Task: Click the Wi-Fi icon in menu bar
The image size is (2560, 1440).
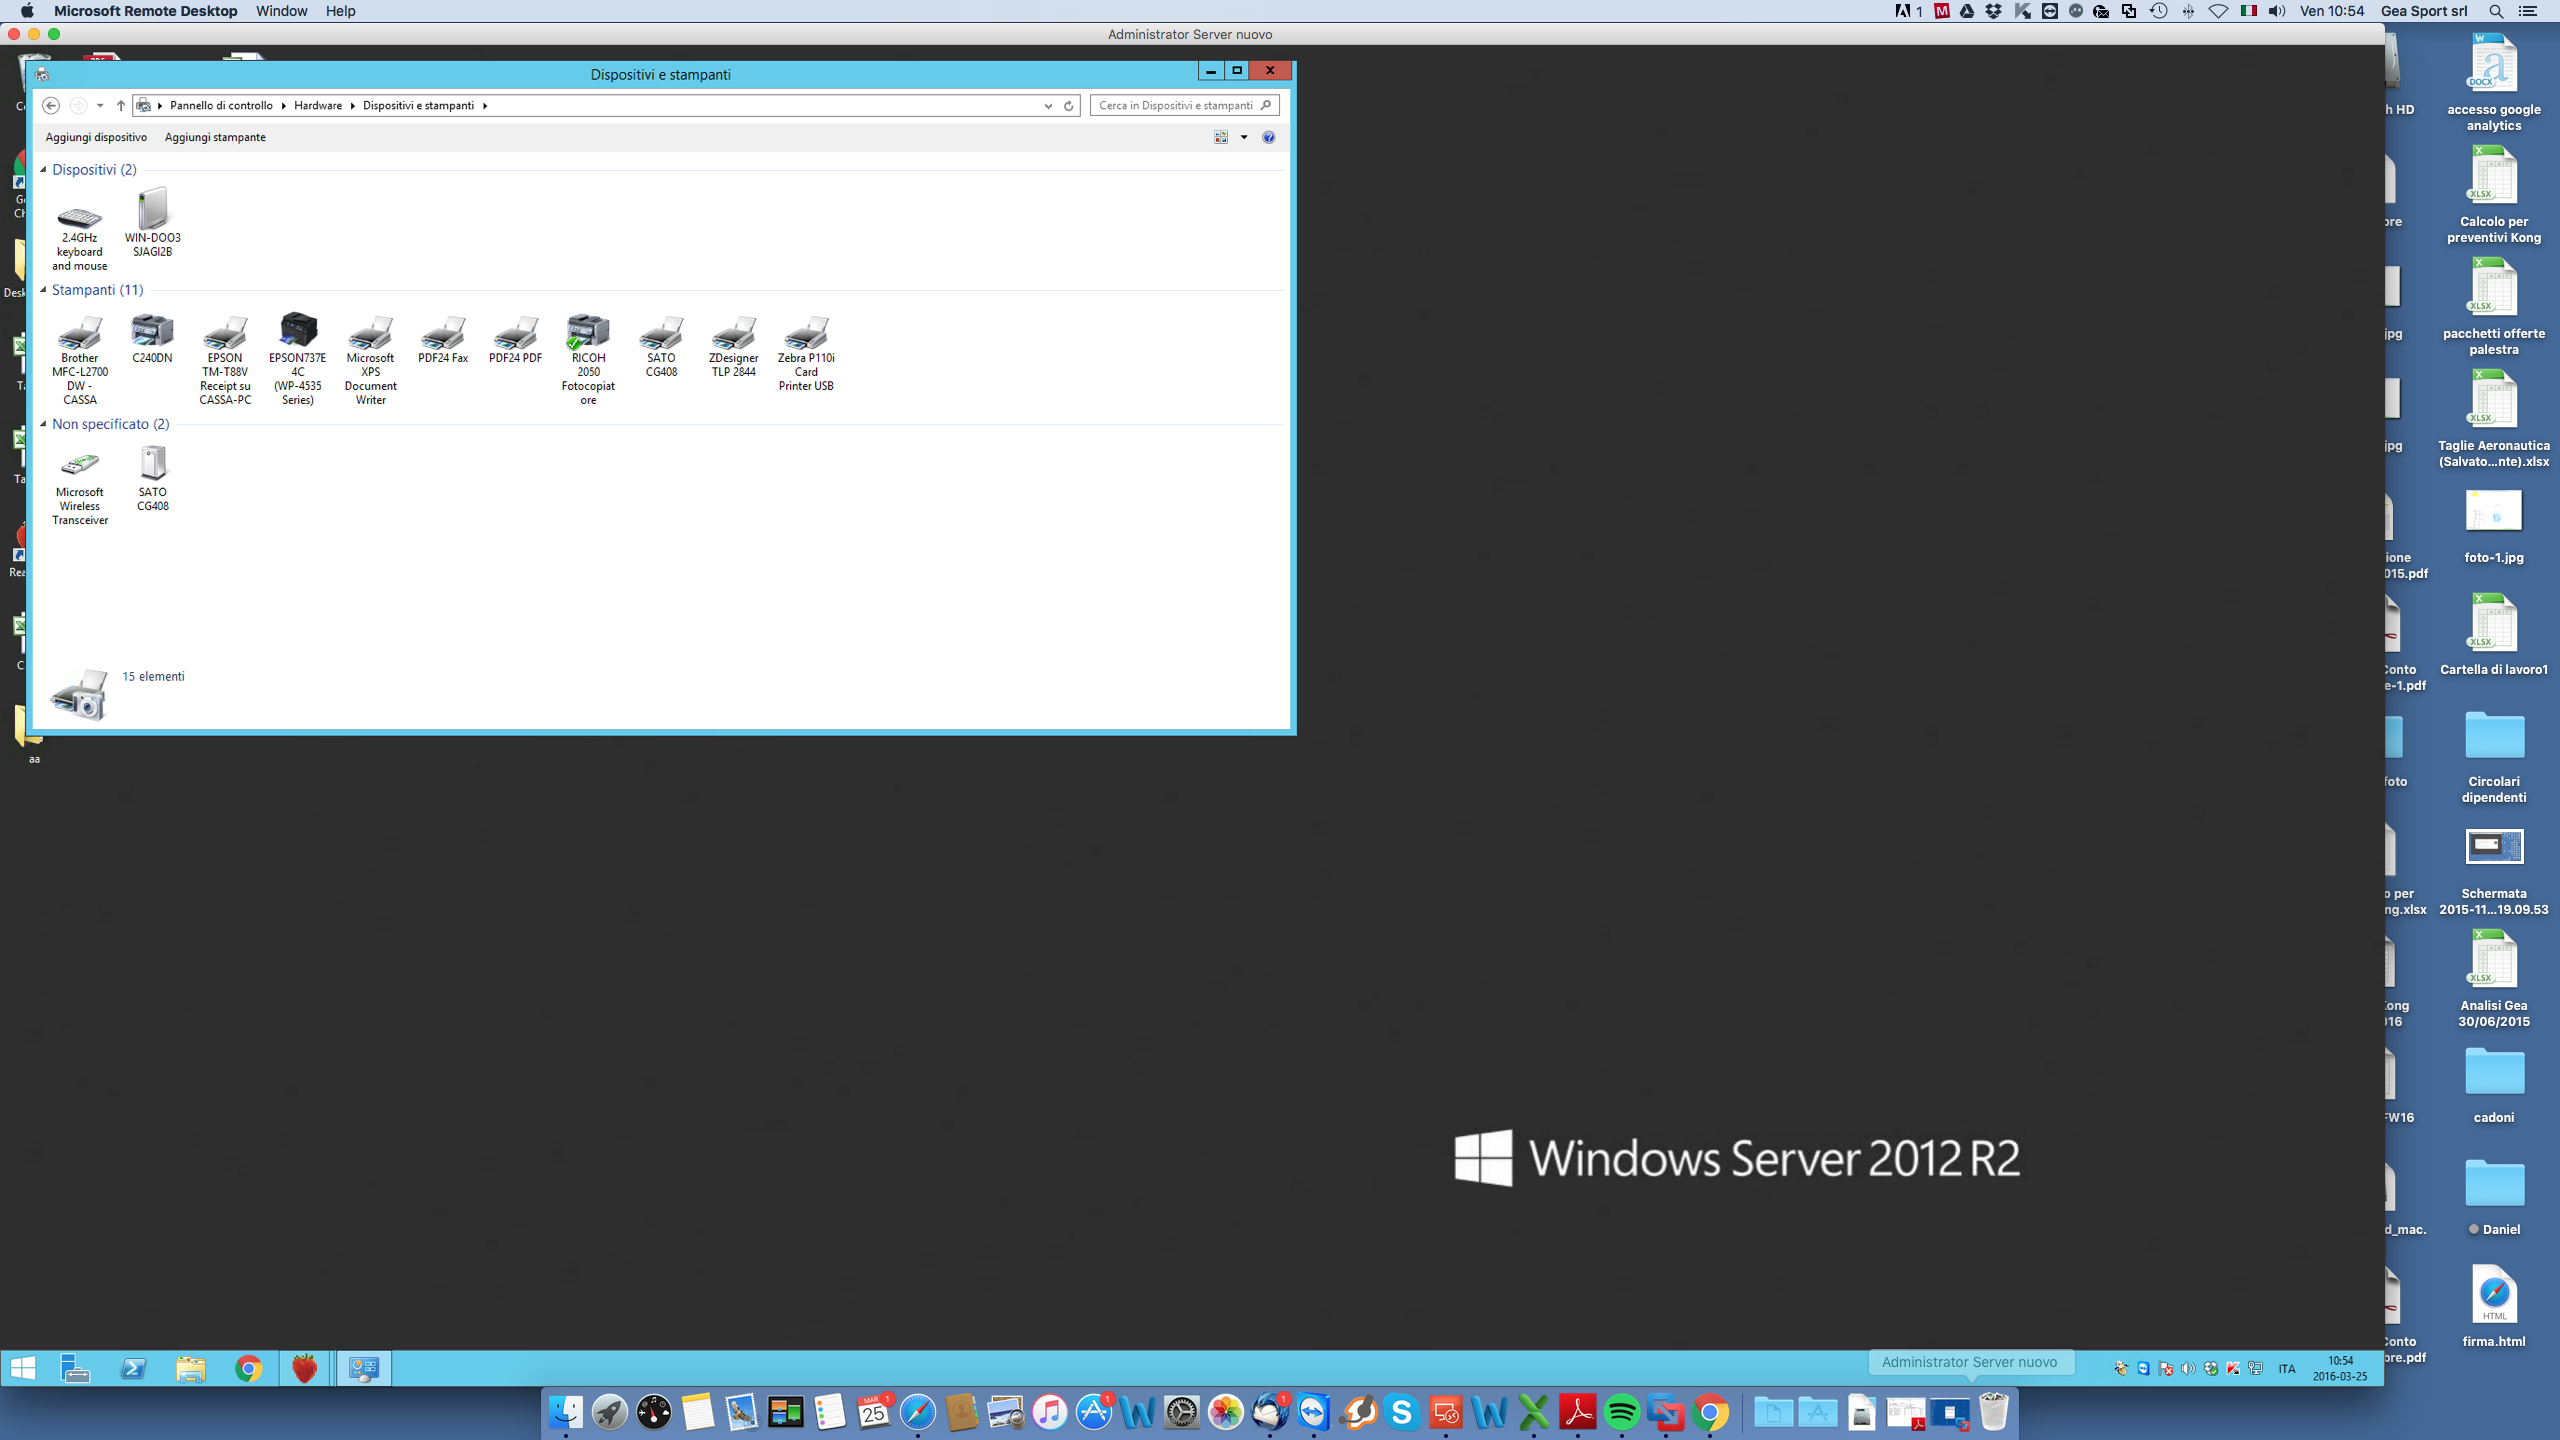Action: tap(2218, 11)
